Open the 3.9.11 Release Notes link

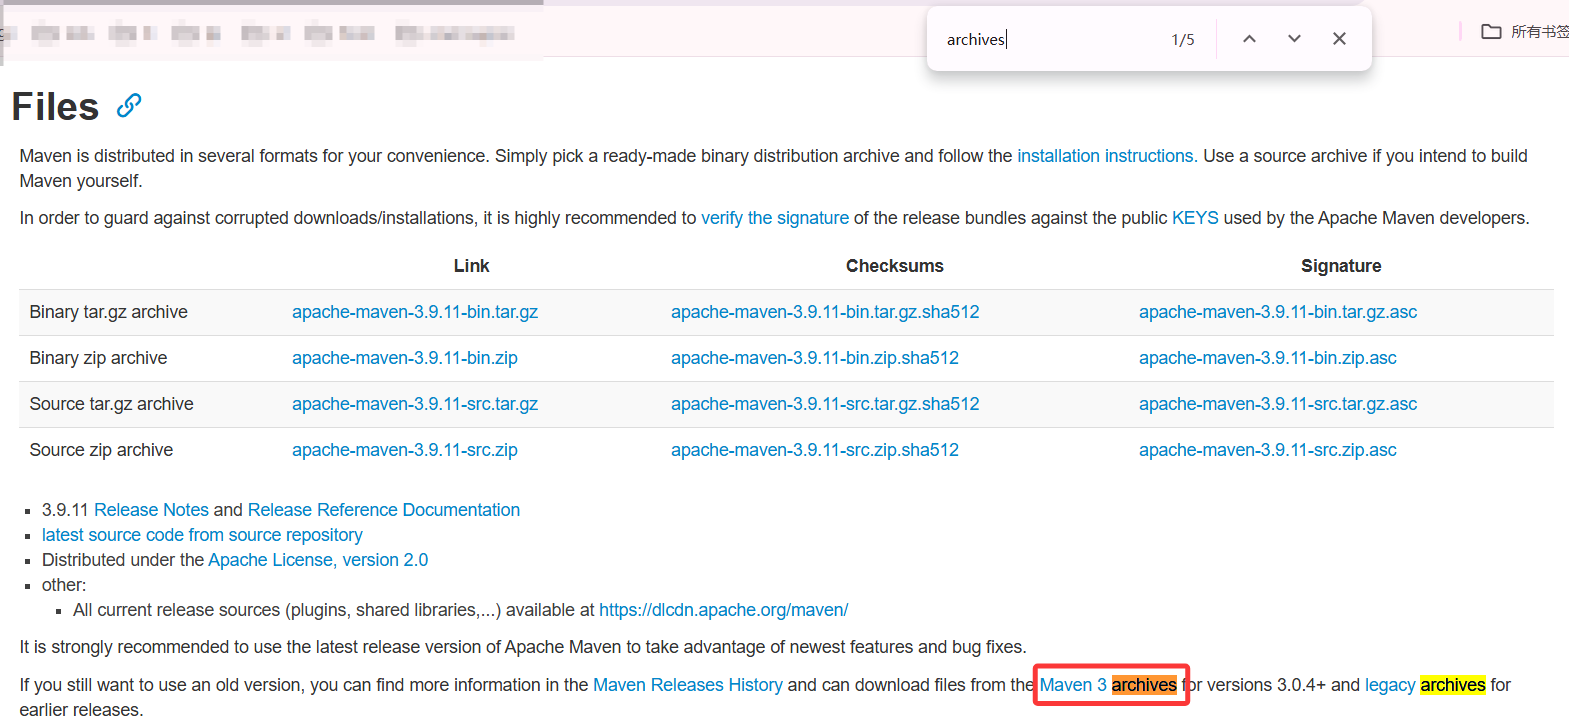(151, 510)
